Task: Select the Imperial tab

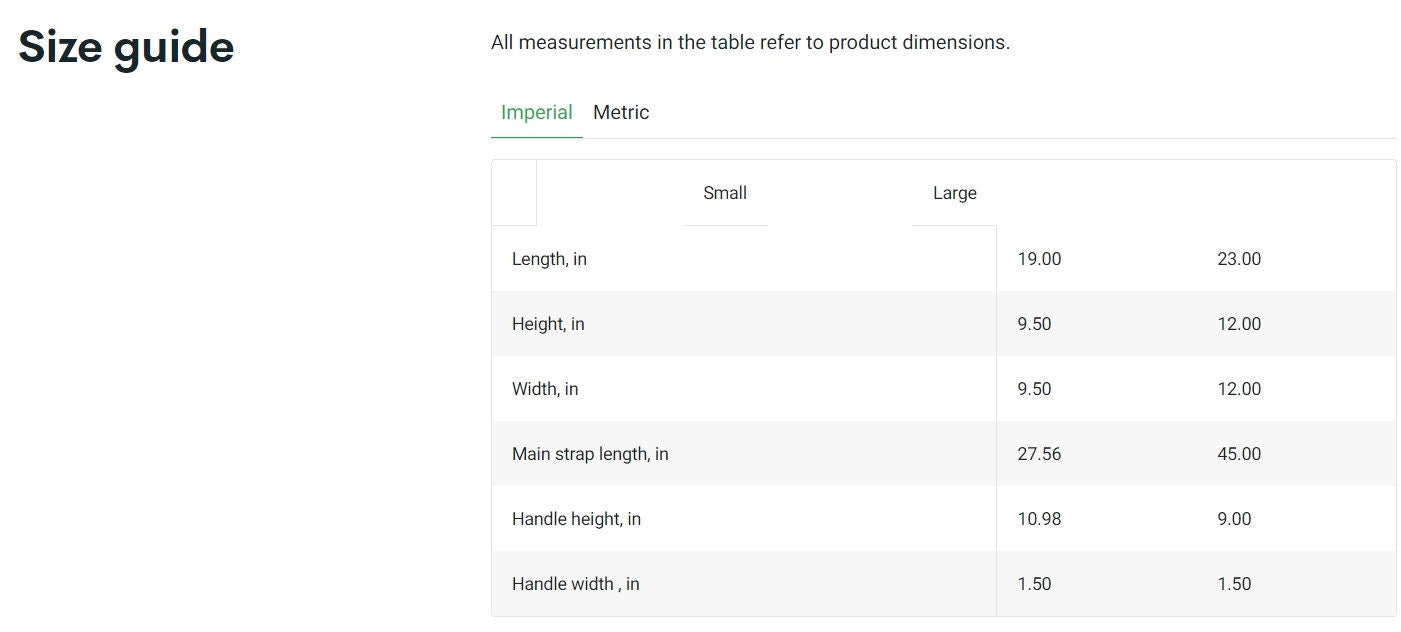Action: click(x=537, y=113)
